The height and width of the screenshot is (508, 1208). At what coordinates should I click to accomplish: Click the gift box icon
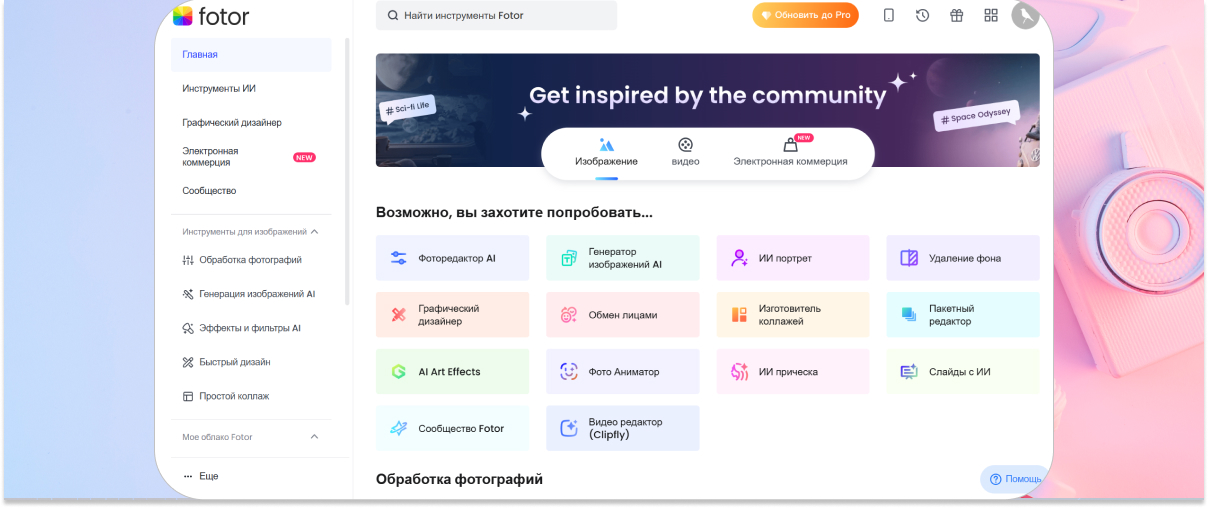coord(956,15)
